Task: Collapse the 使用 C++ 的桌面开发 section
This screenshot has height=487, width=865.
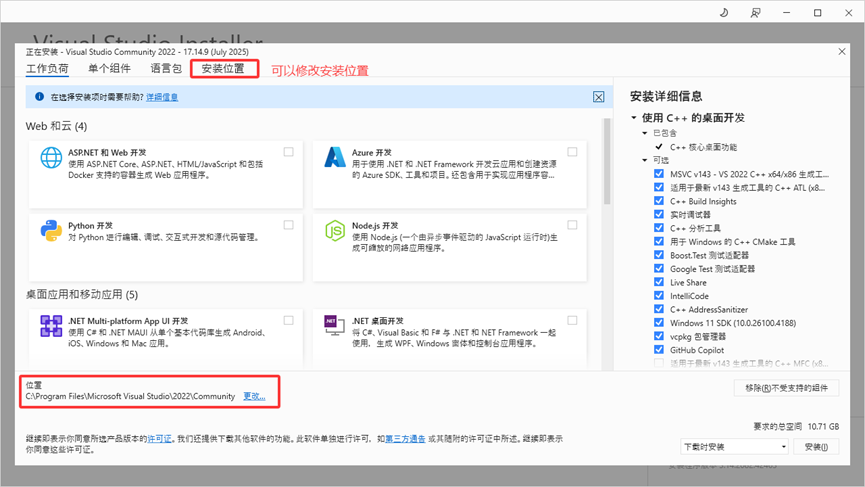Action: tap(634, 117)
